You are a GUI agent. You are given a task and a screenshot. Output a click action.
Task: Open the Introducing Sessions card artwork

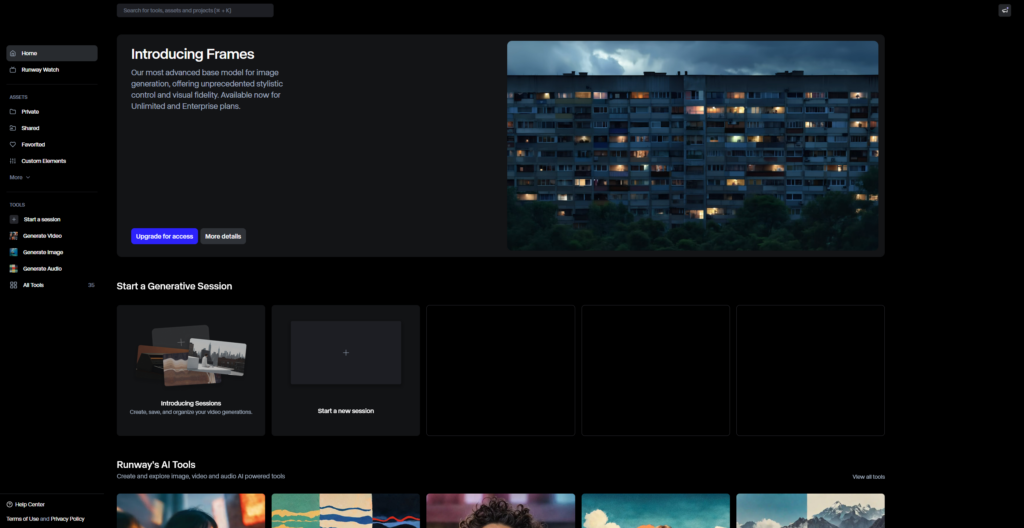tap(191, 356)
